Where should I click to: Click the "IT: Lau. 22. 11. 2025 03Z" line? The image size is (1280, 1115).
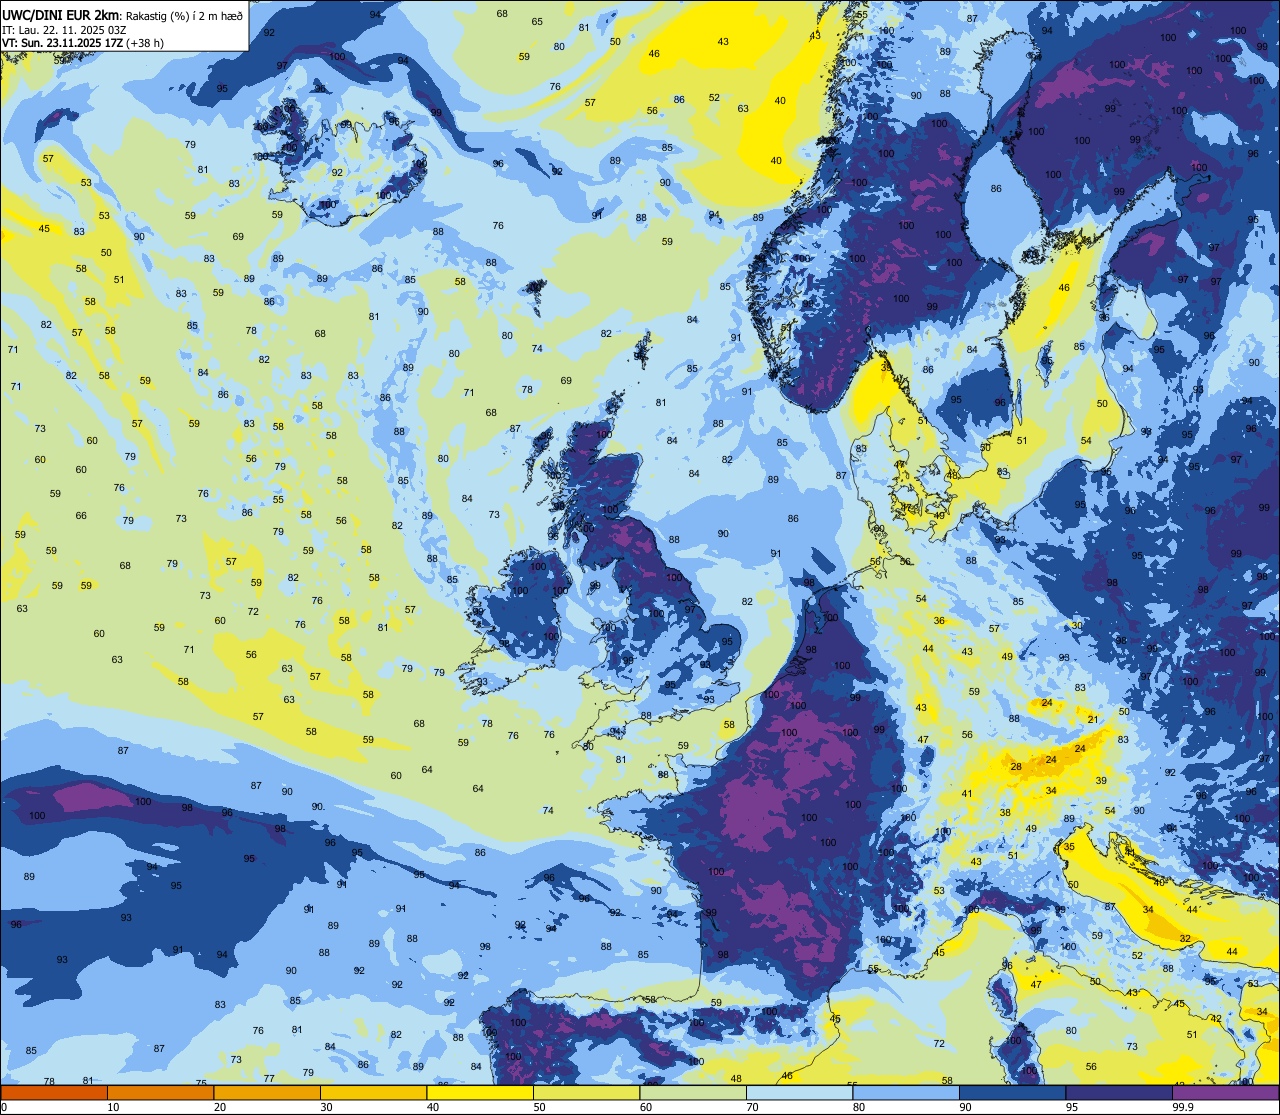point(65,30)
